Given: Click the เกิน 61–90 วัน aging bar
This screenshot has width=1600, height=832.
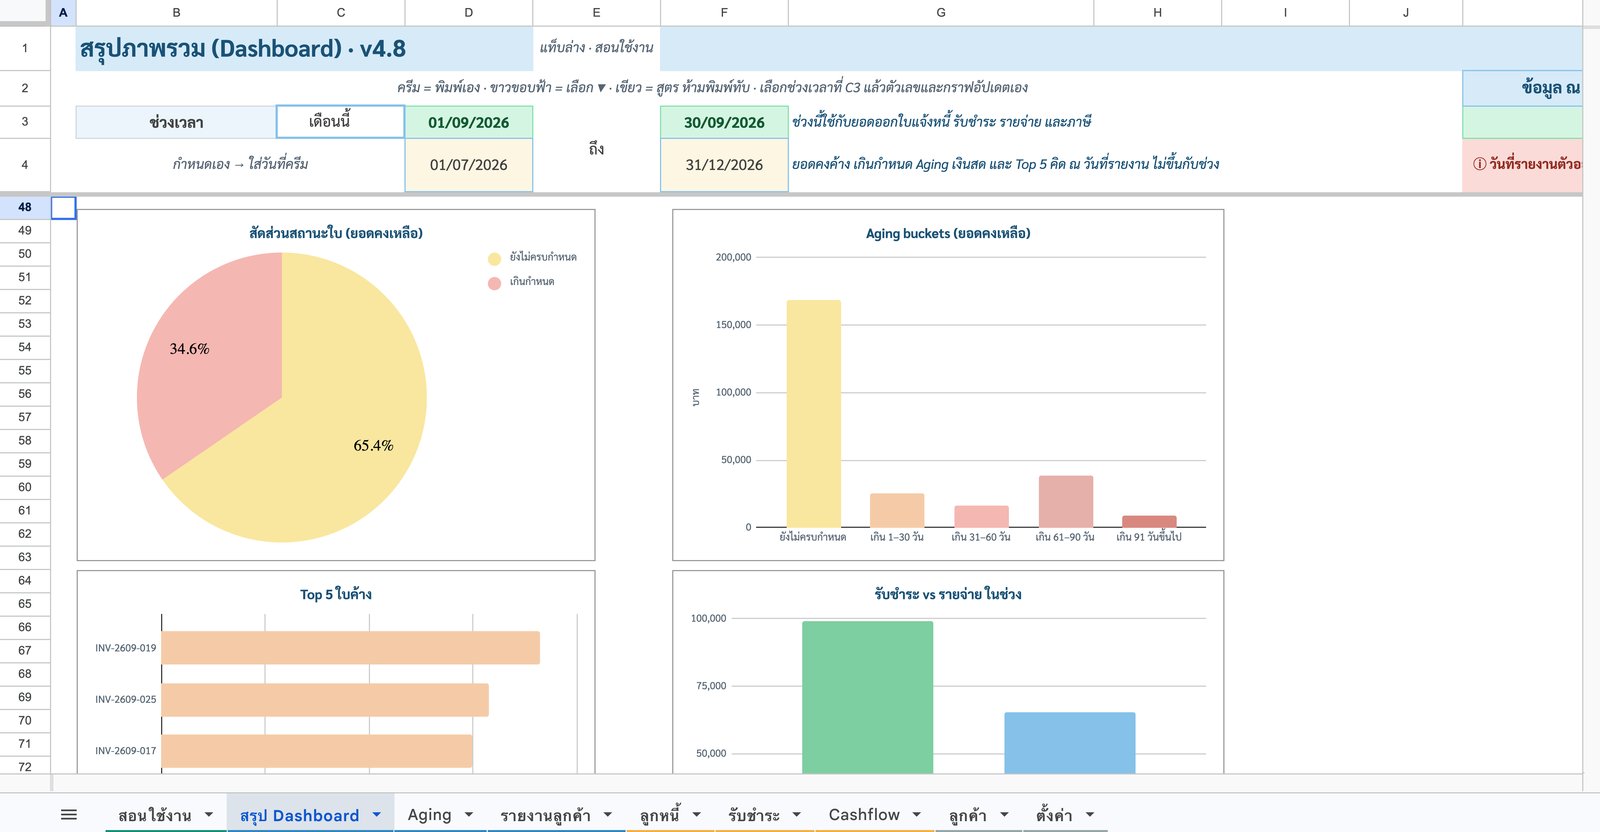Looking at the screenshot, I should coord(1065,501).
